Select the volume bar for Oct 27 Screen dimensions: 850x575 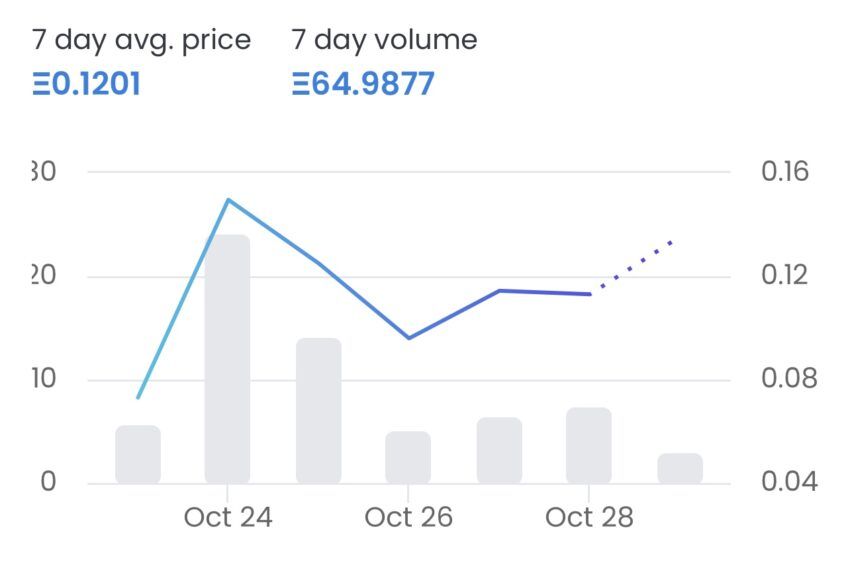[499, 450]
